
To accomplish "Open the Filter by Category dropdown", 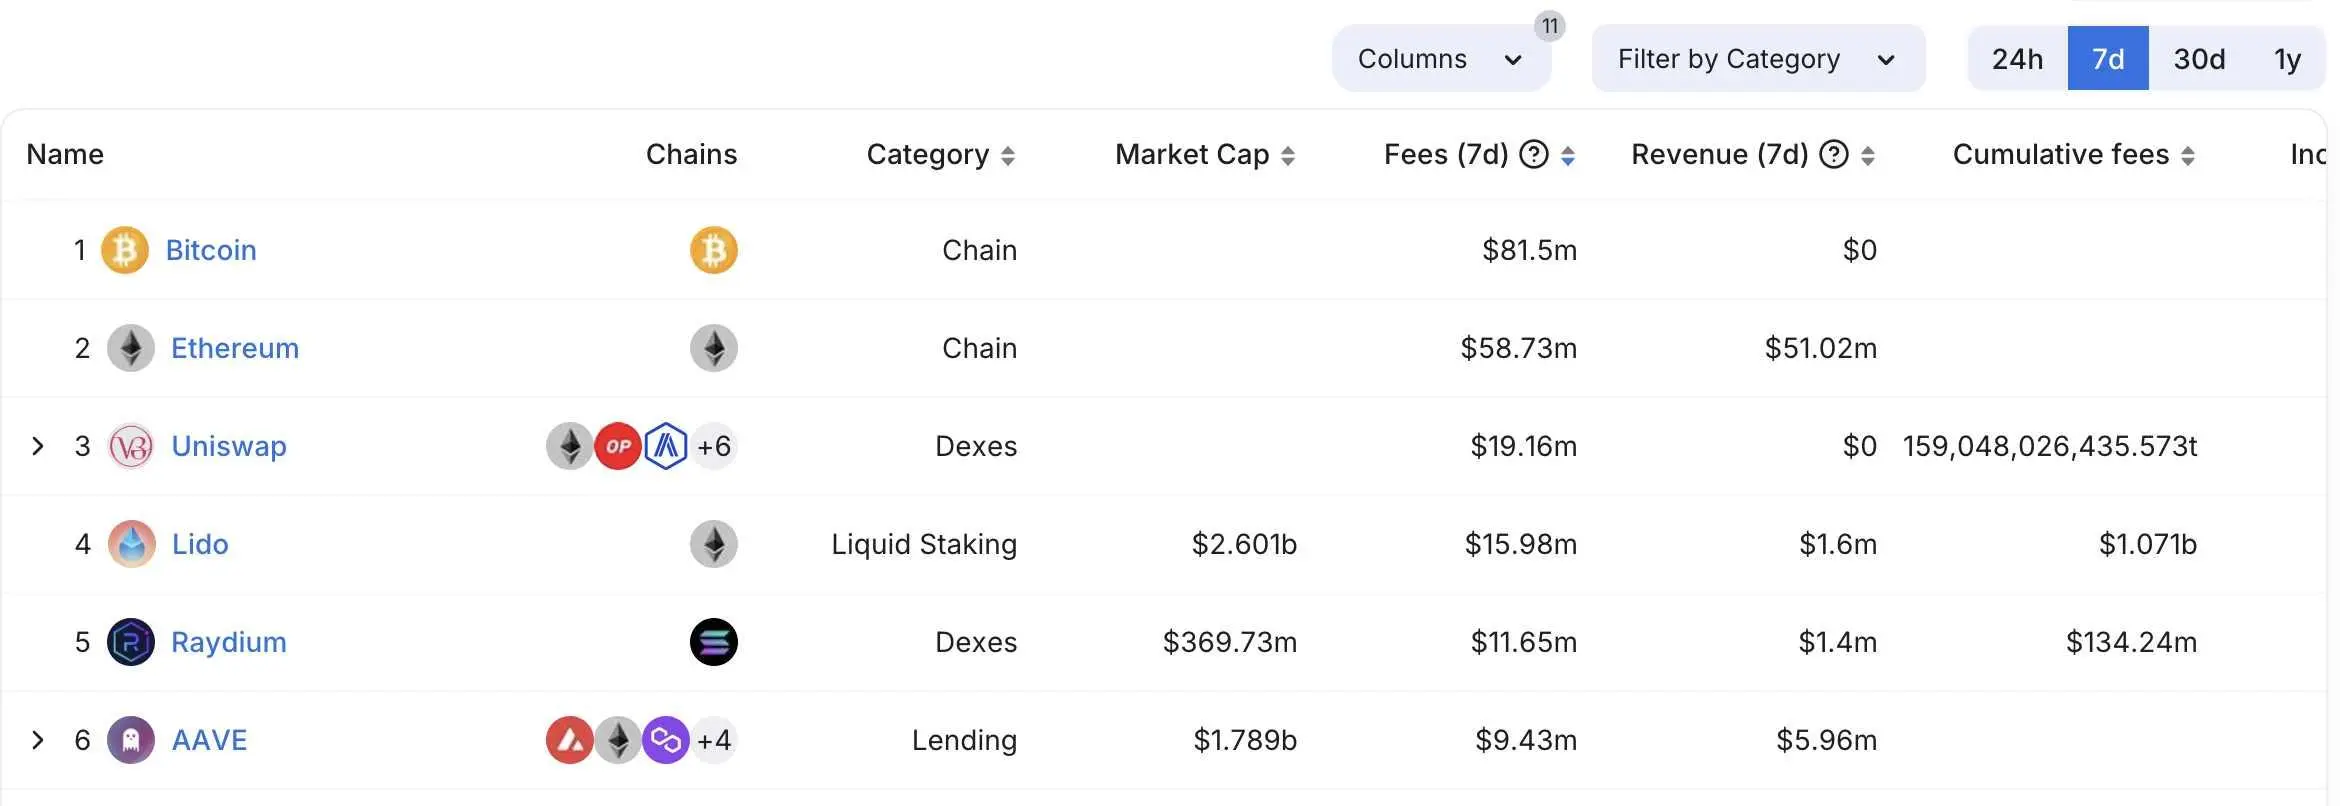I will 1757,59.
